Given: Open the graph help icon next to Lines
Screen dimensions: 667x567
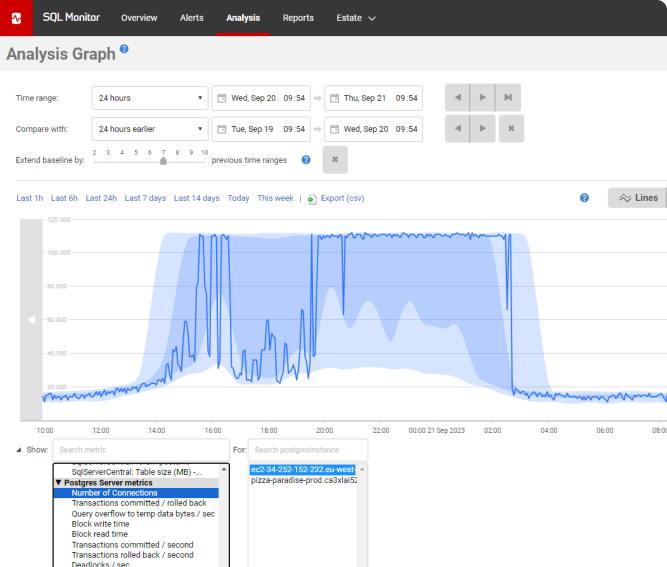Looking at the screenshot, I should click(x=584, y=198).
